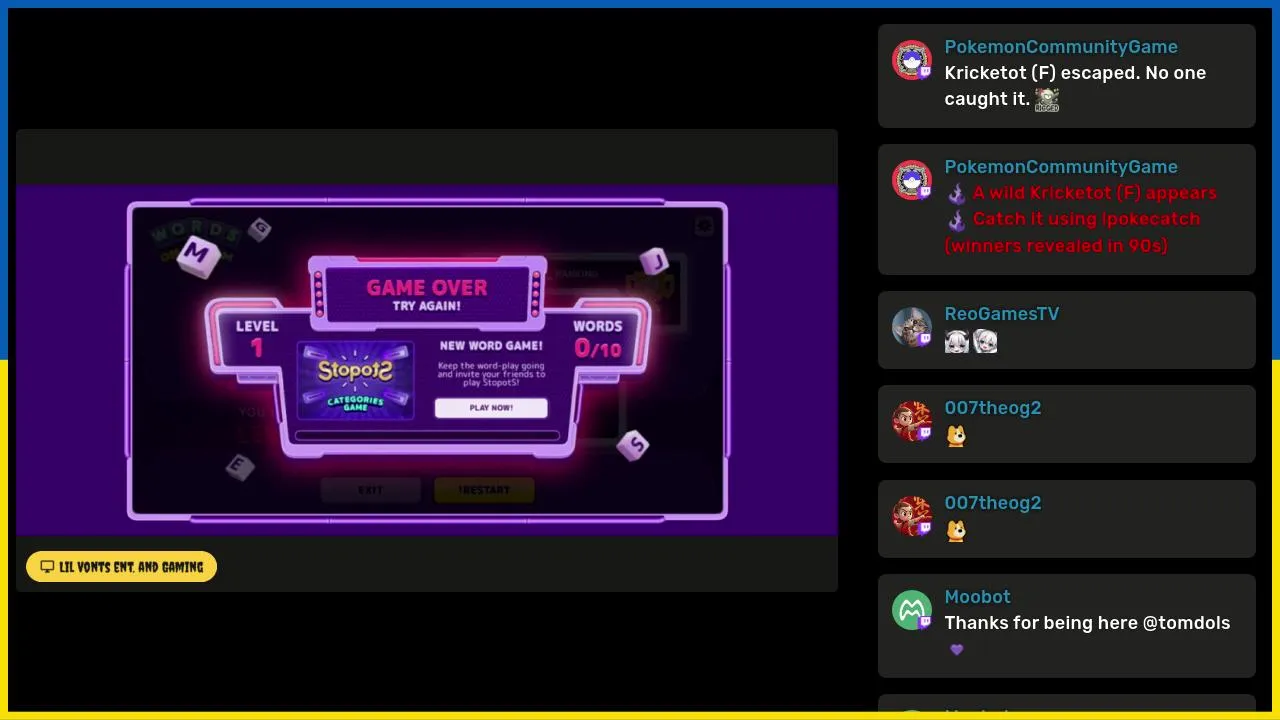This screenshot has width=1280, height=720.
Task: Click the right emote in ReoGamesTV's message
Action: pyautogui.click(x=985, y=342)
